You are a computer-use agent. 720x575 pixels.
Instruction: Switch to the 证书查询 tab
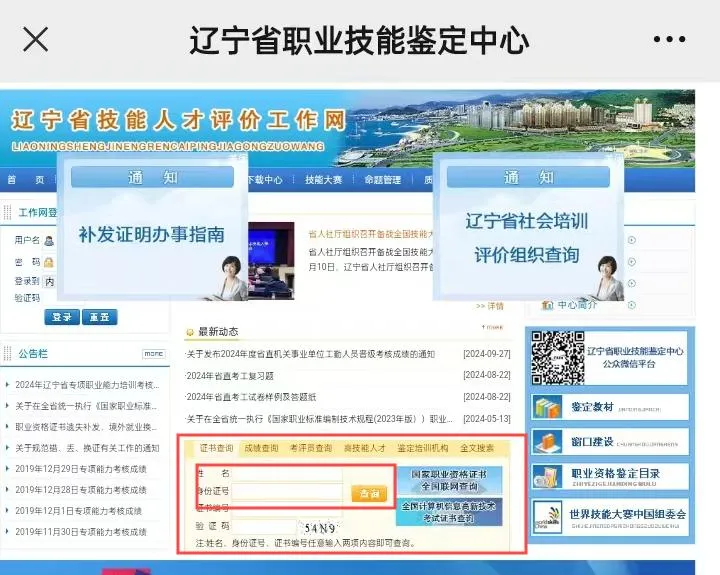[216, 448]
